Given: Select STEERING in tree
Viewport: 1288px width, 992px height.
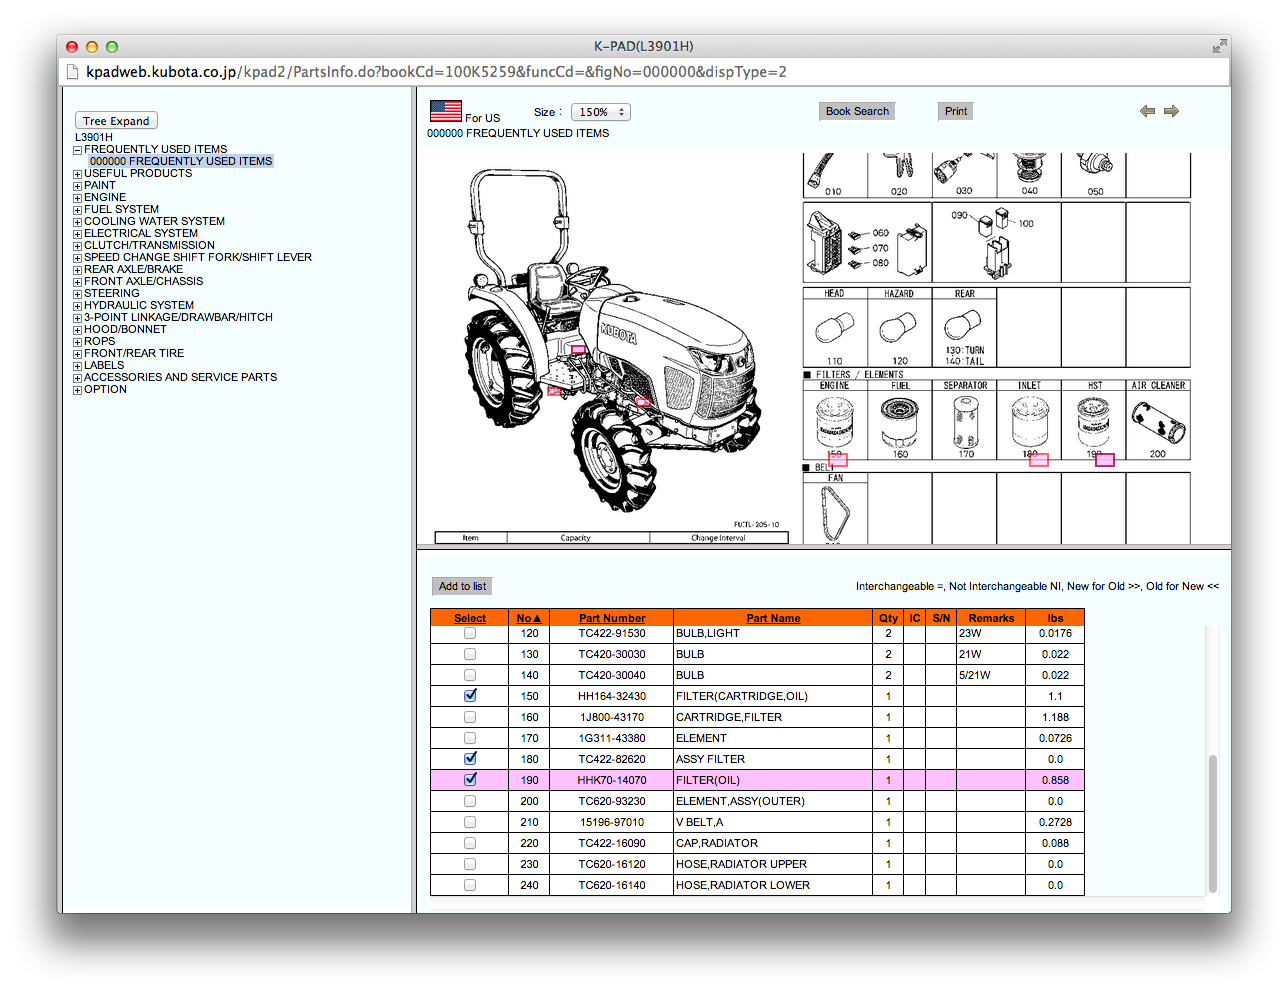Looking at the screenshot, I should pos(112,293).
